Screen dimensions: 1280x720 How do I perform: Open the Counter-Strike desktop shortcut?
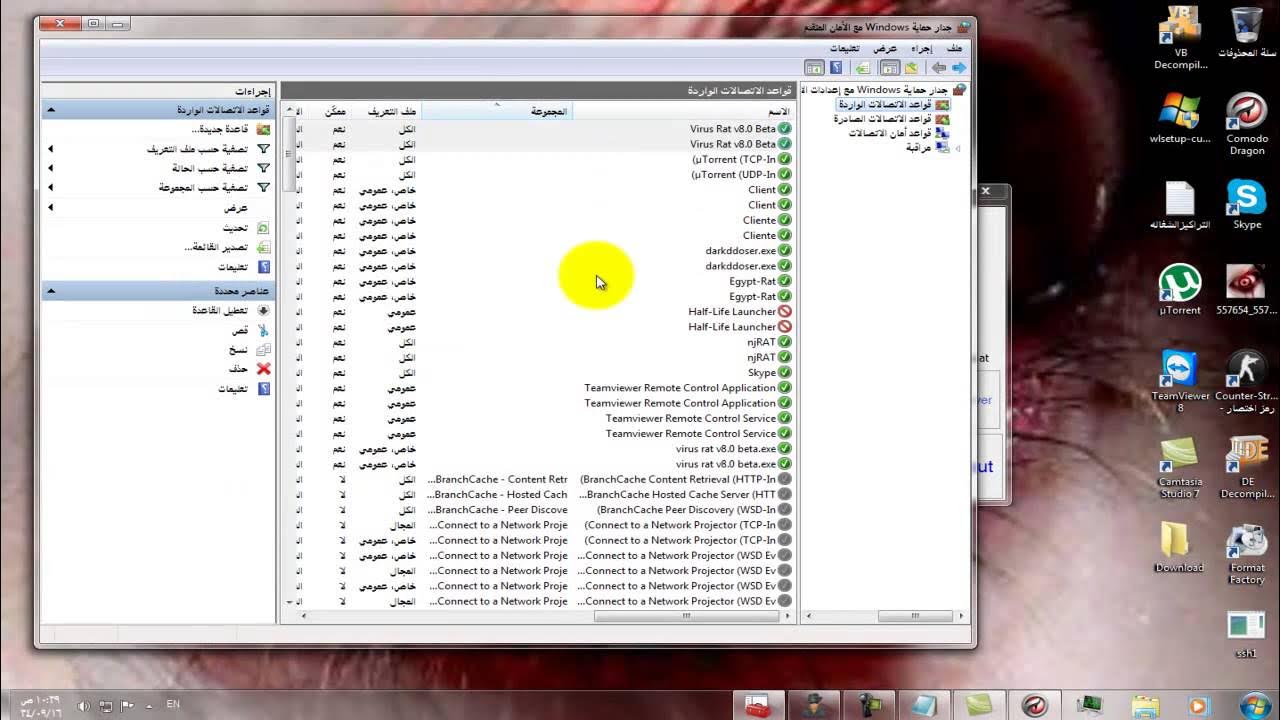point(1246,381)
